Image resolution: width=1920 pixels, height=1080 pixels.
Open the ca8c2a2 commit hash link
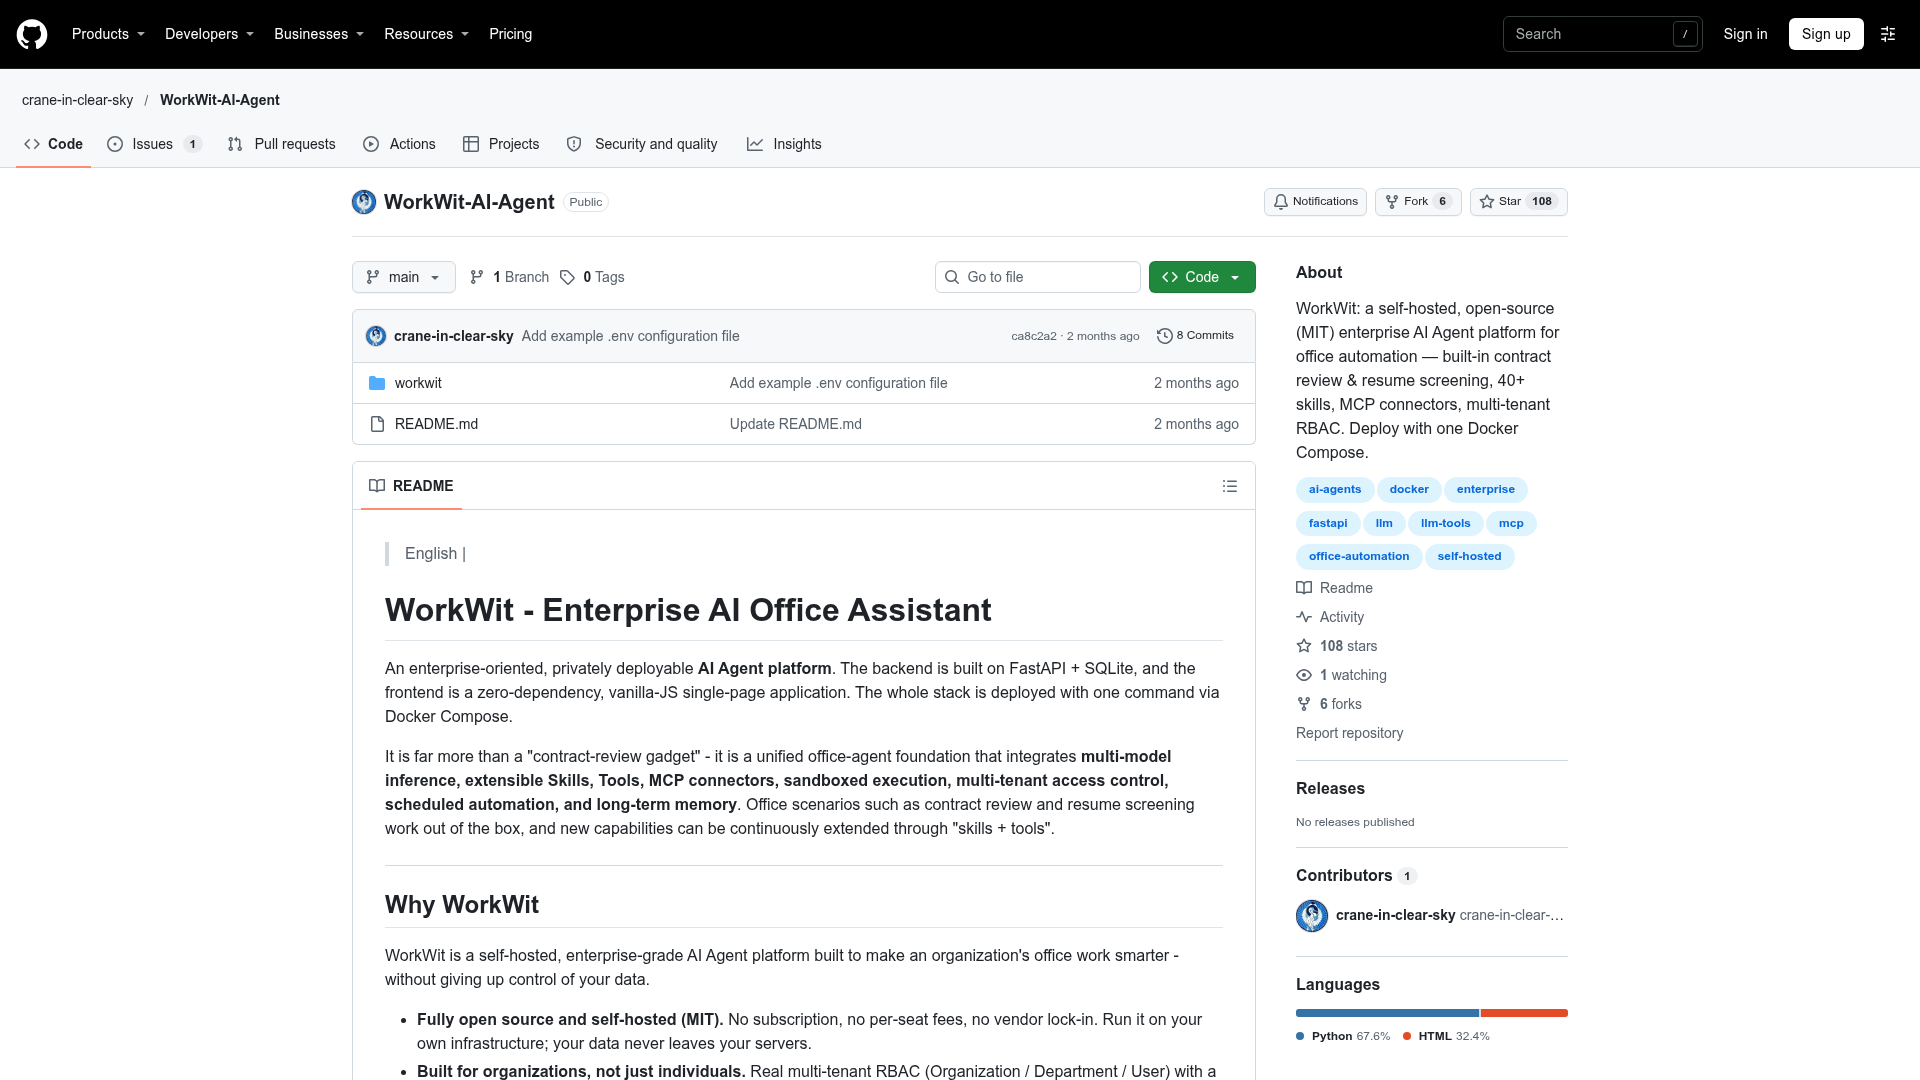coord(1033,336)
